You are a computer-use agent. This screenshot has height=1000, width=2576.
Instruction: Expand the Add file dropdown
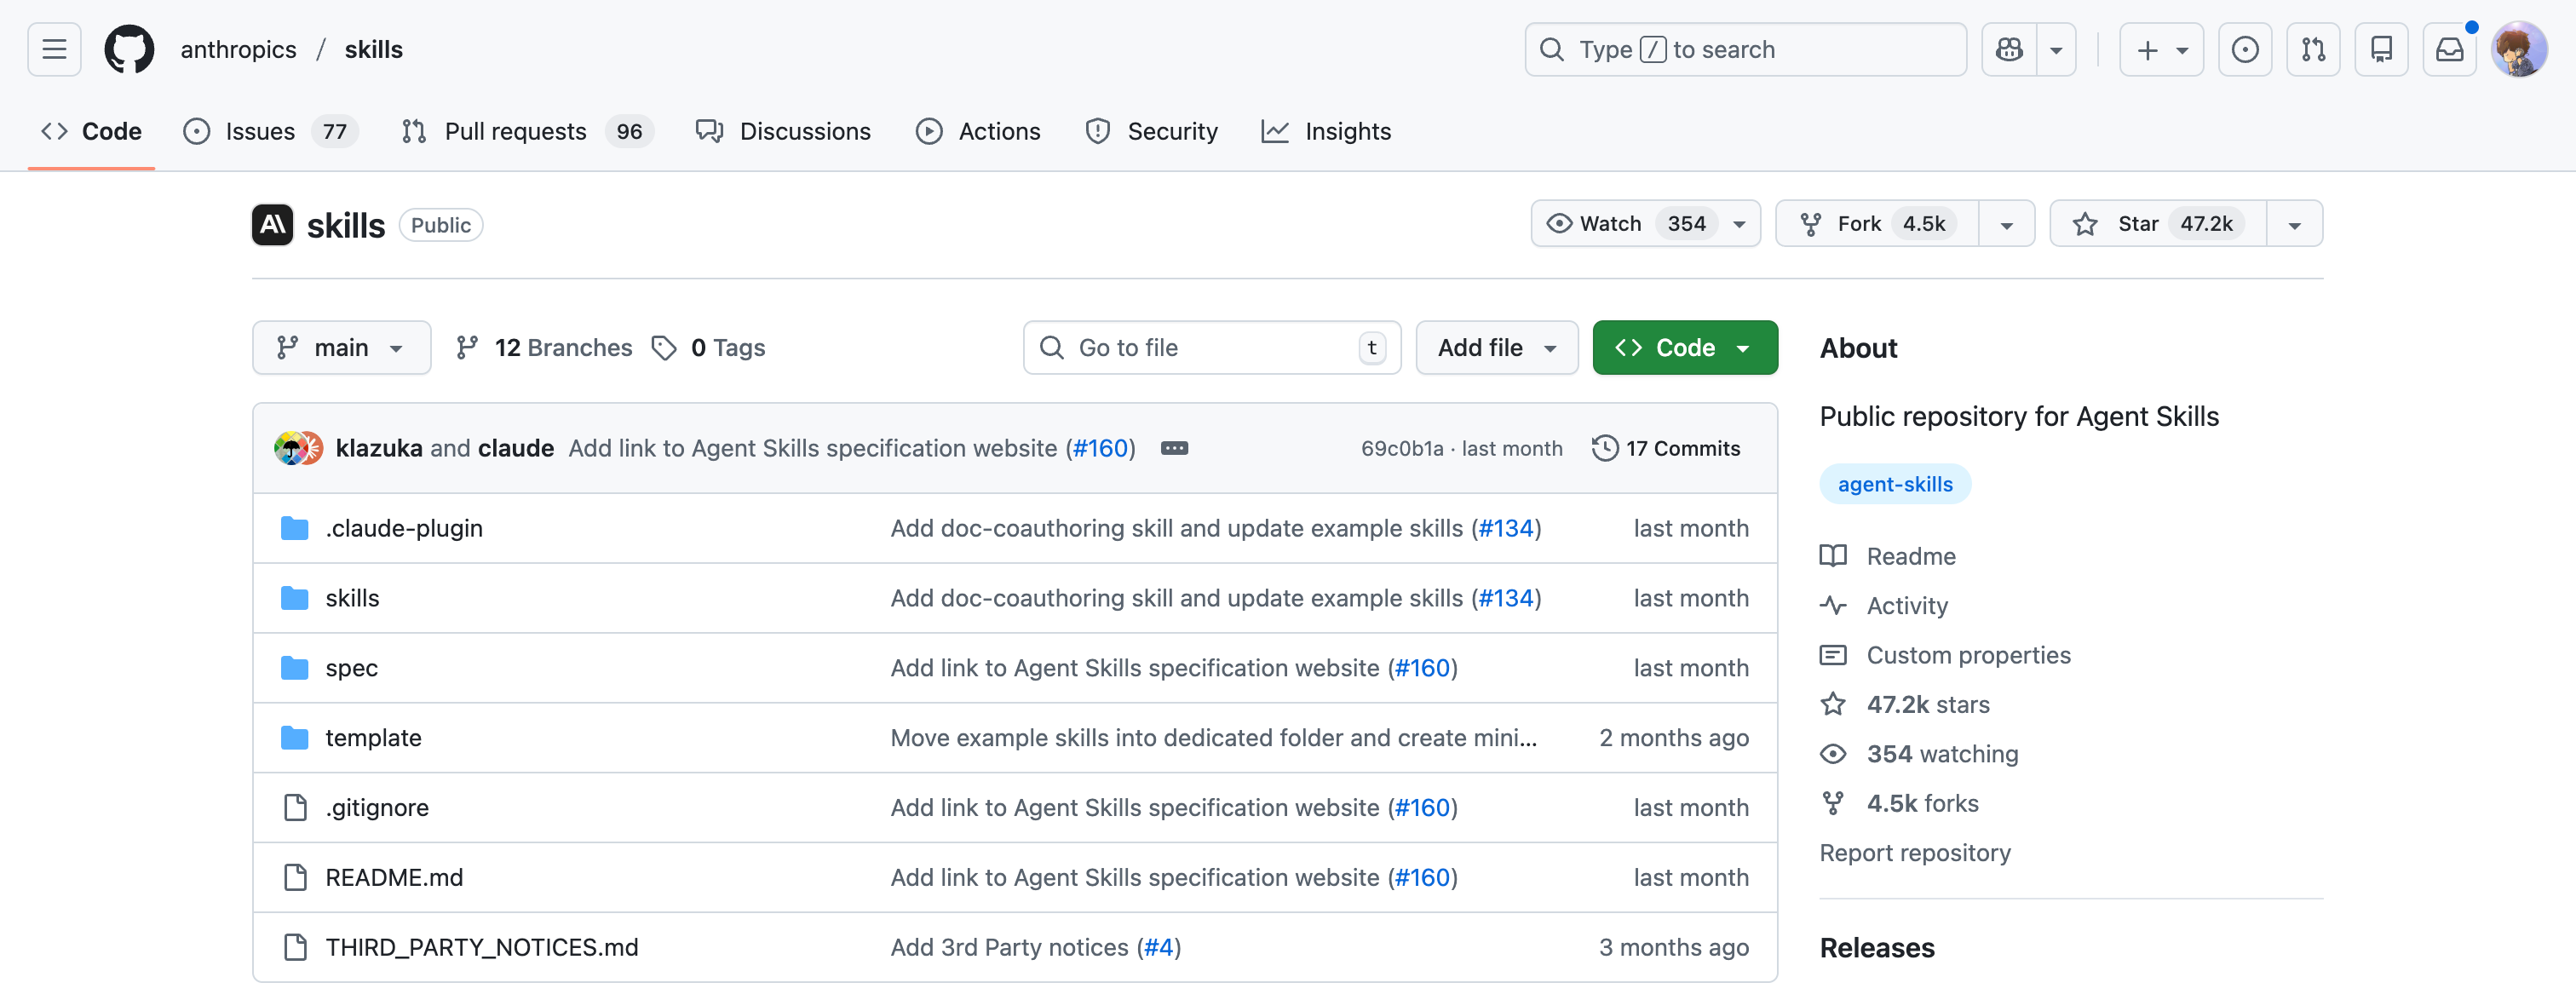(x=1496, y=347)
